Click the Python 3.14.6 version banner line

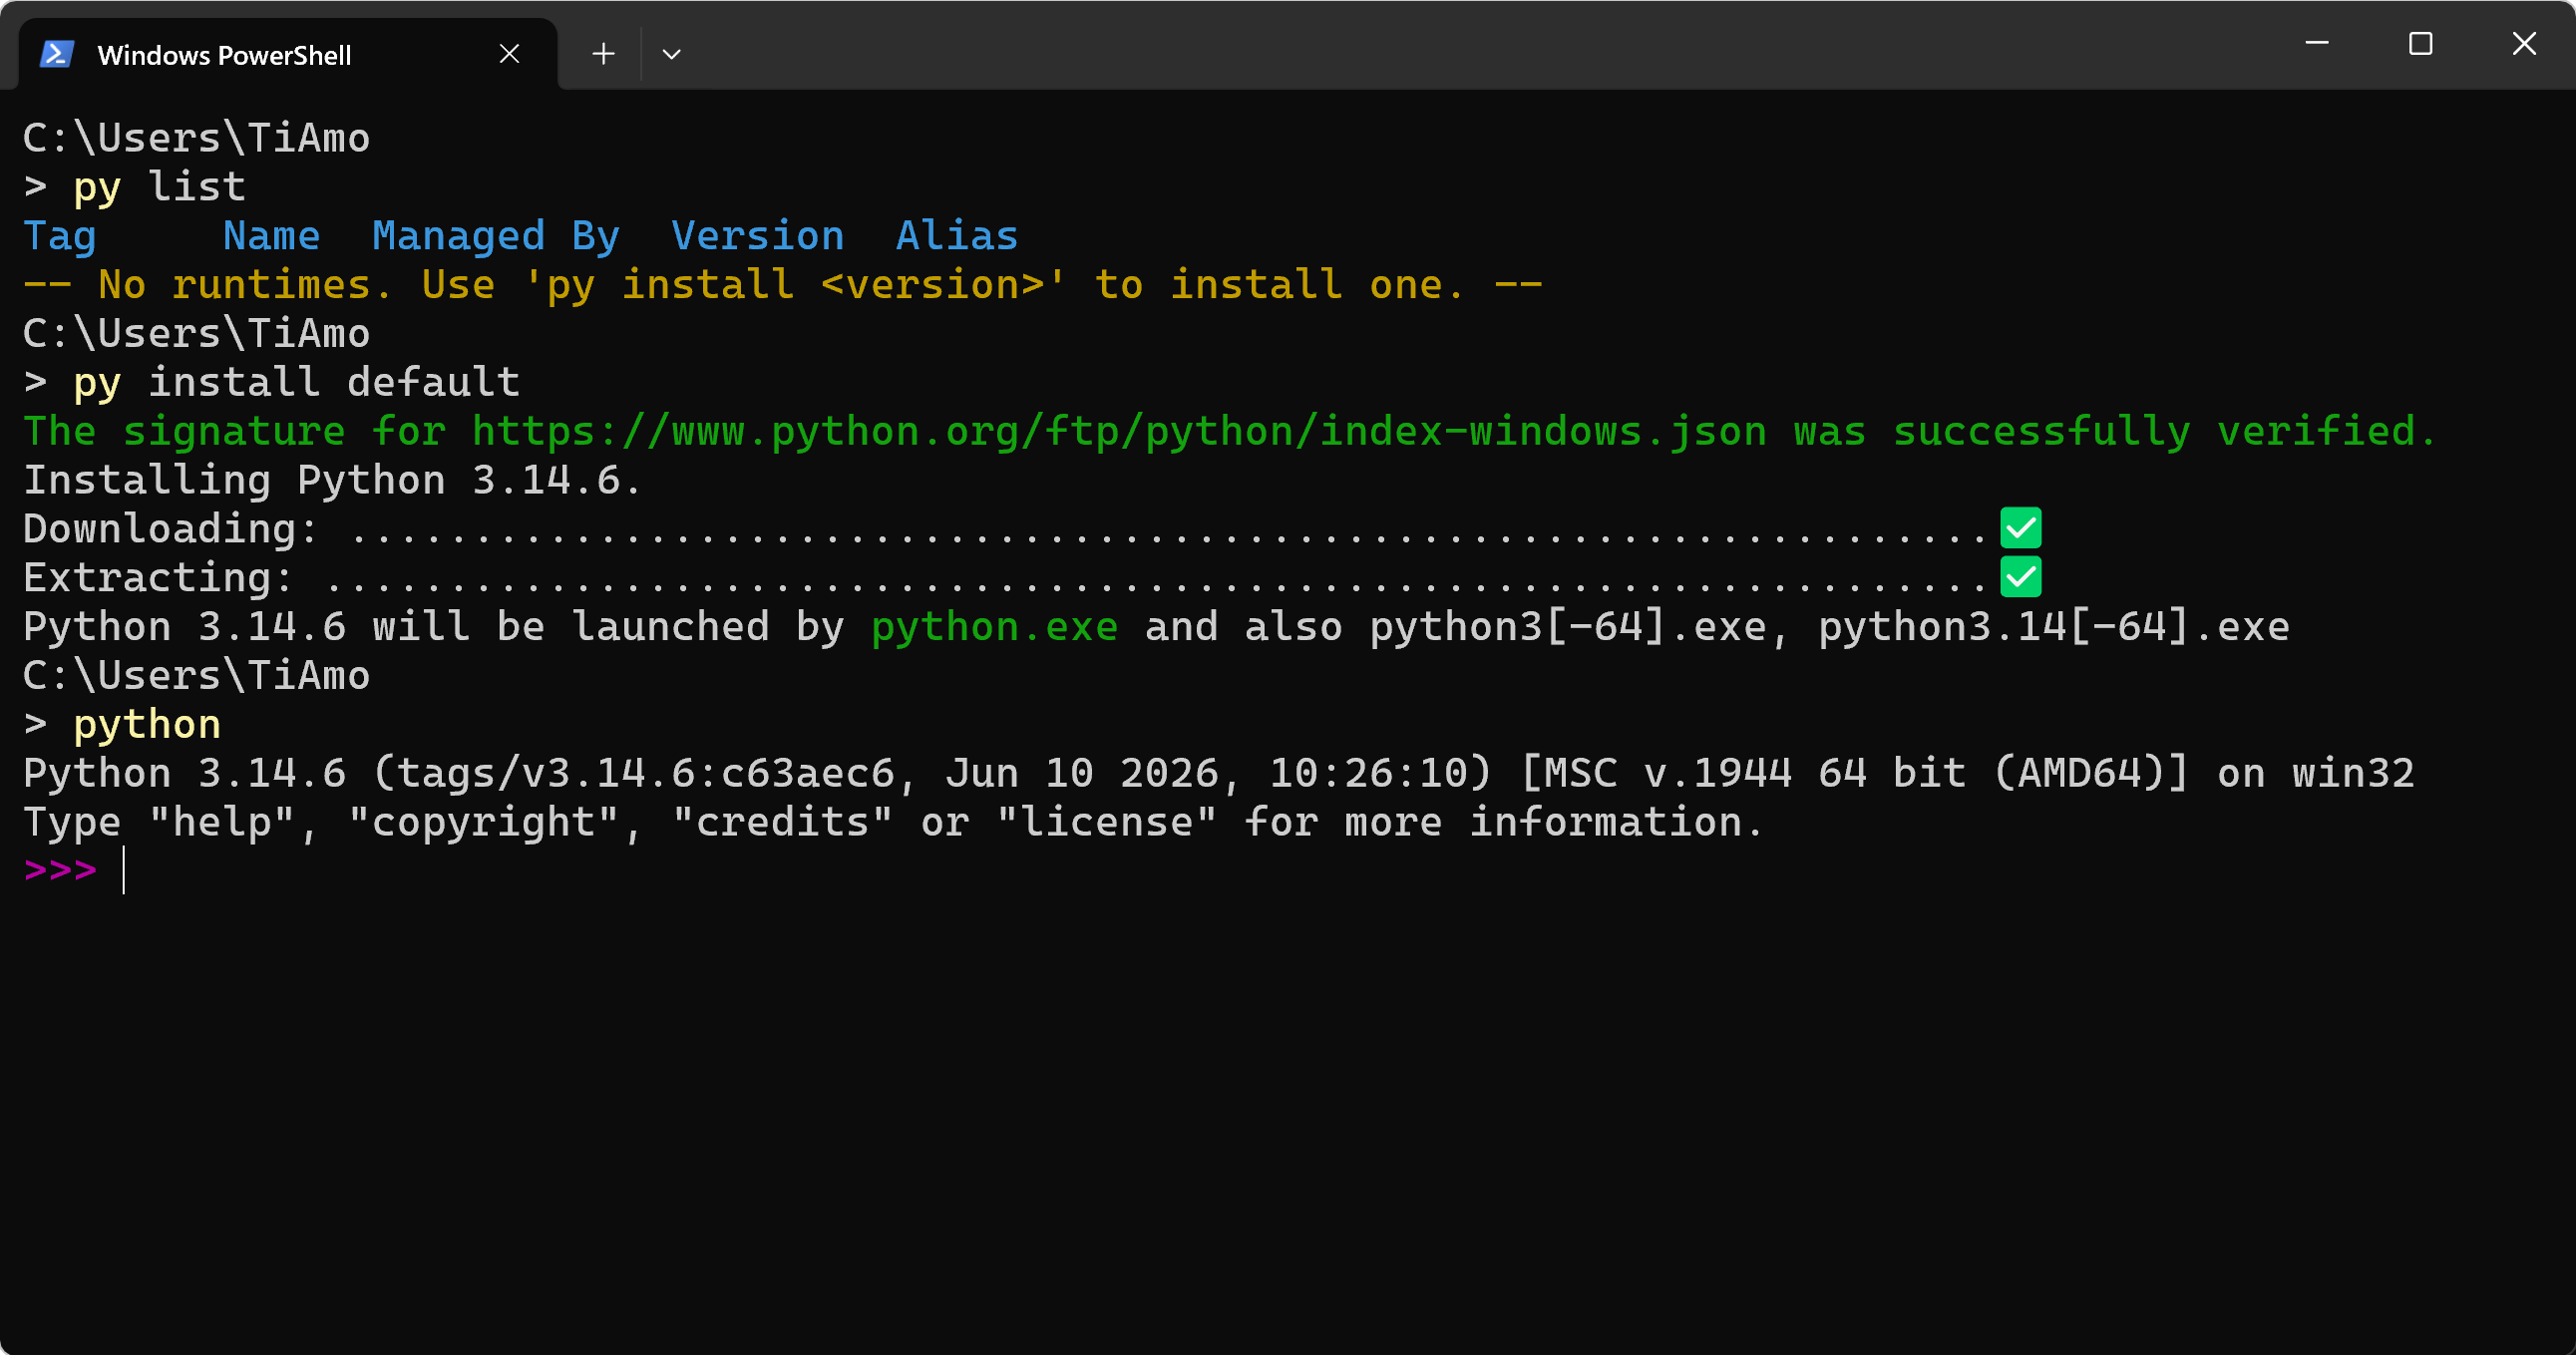(x=1219, y=773)
